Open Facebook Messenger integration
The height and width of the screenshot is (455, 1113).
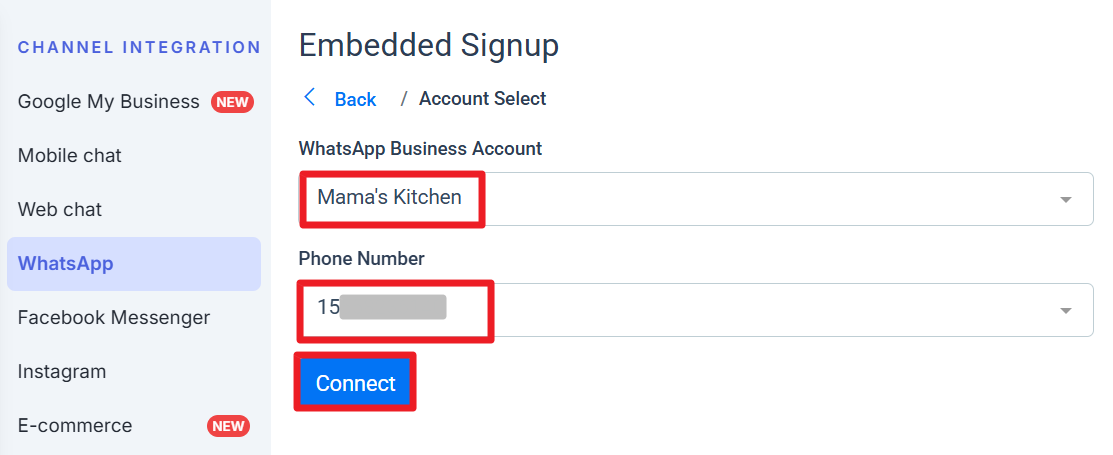click(114, 318)
